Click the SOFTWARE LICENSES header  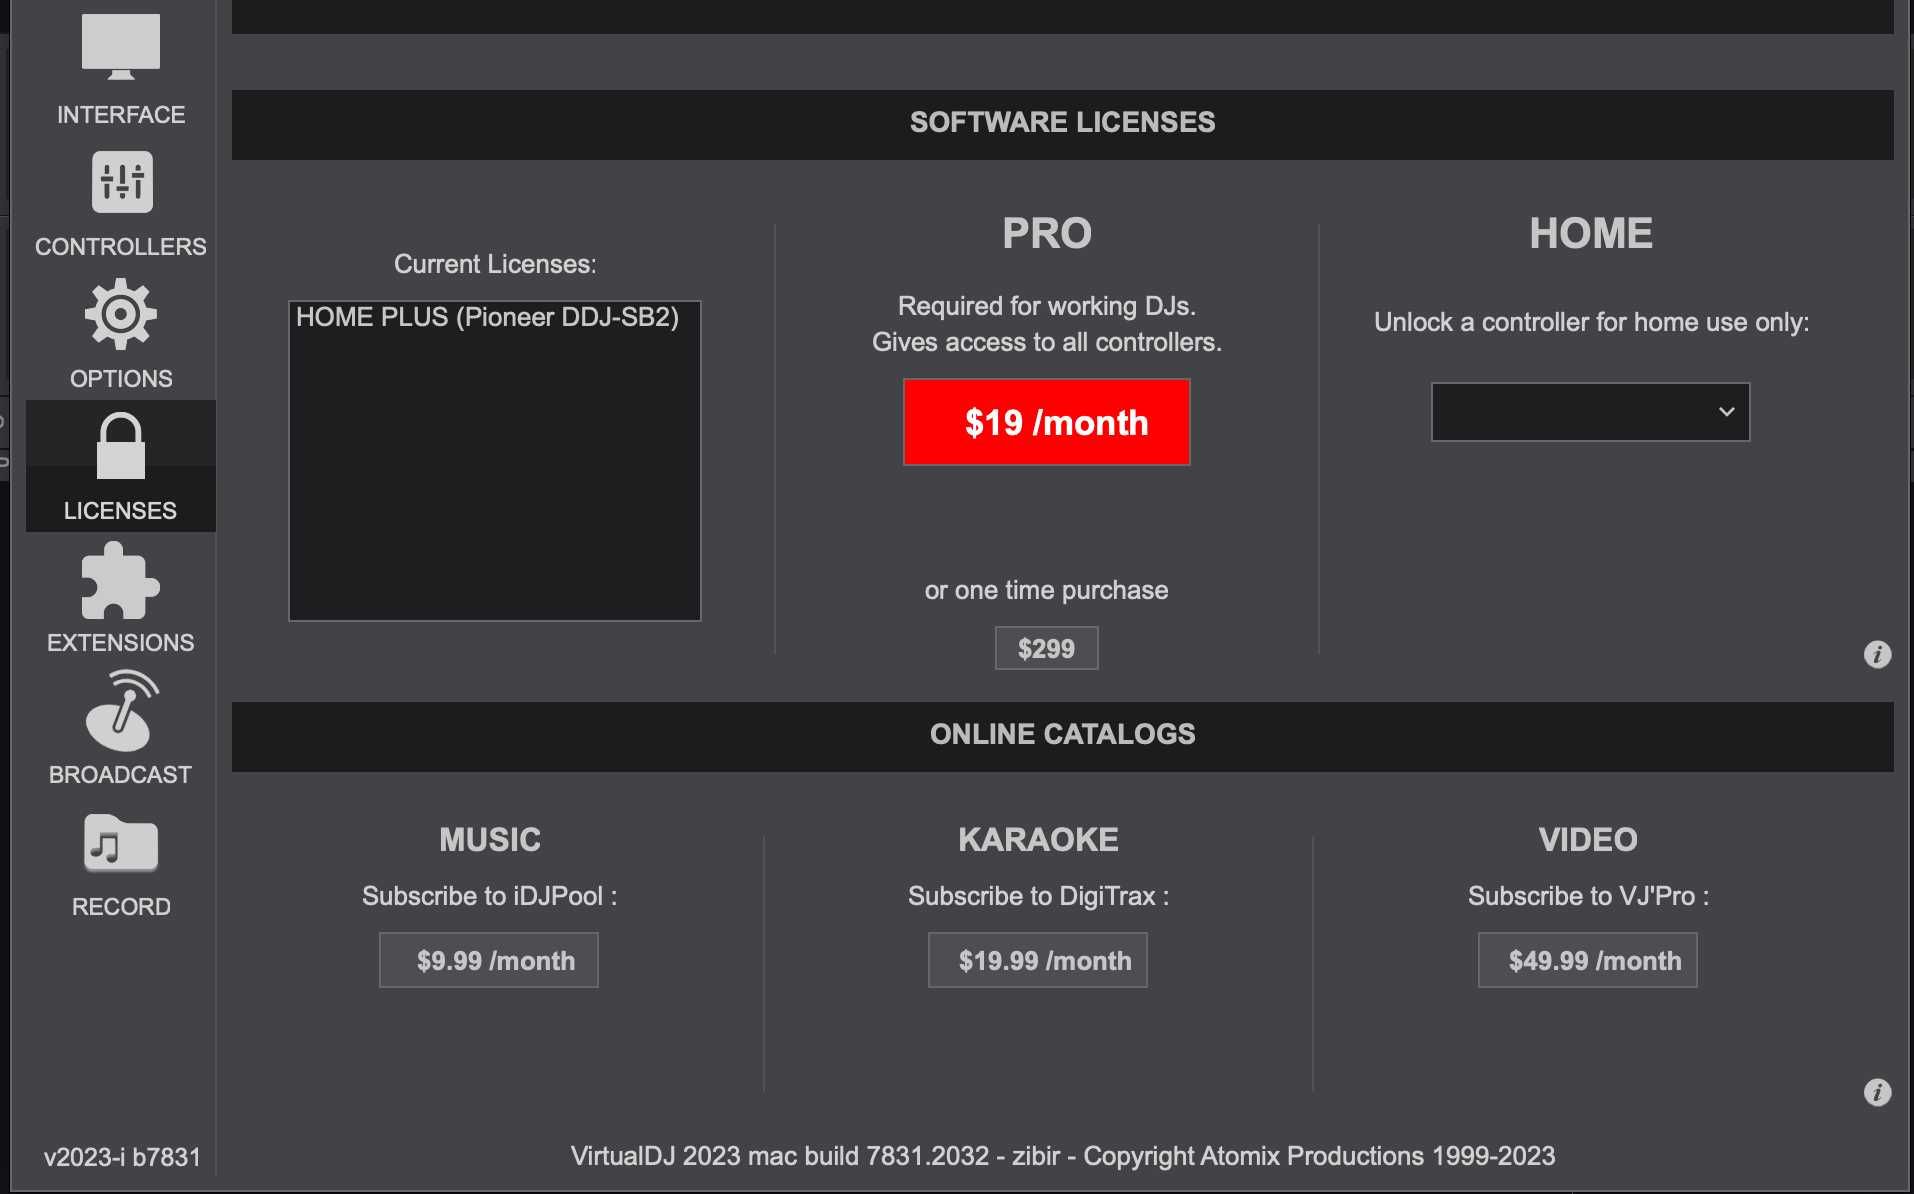pyautogui.click(x=1063, y=122)
